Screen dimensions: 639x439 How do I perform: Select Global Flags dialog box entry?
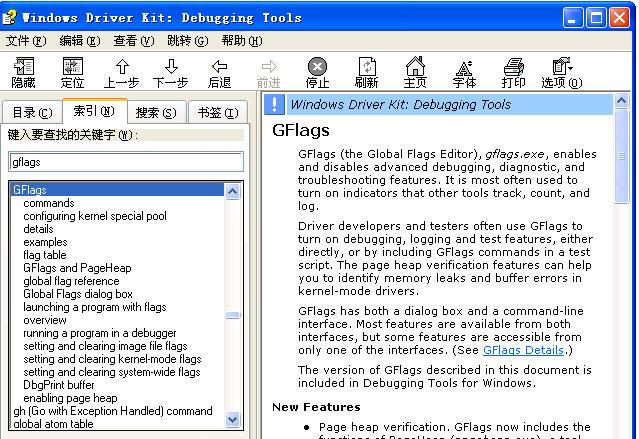[x=78, y=294]
